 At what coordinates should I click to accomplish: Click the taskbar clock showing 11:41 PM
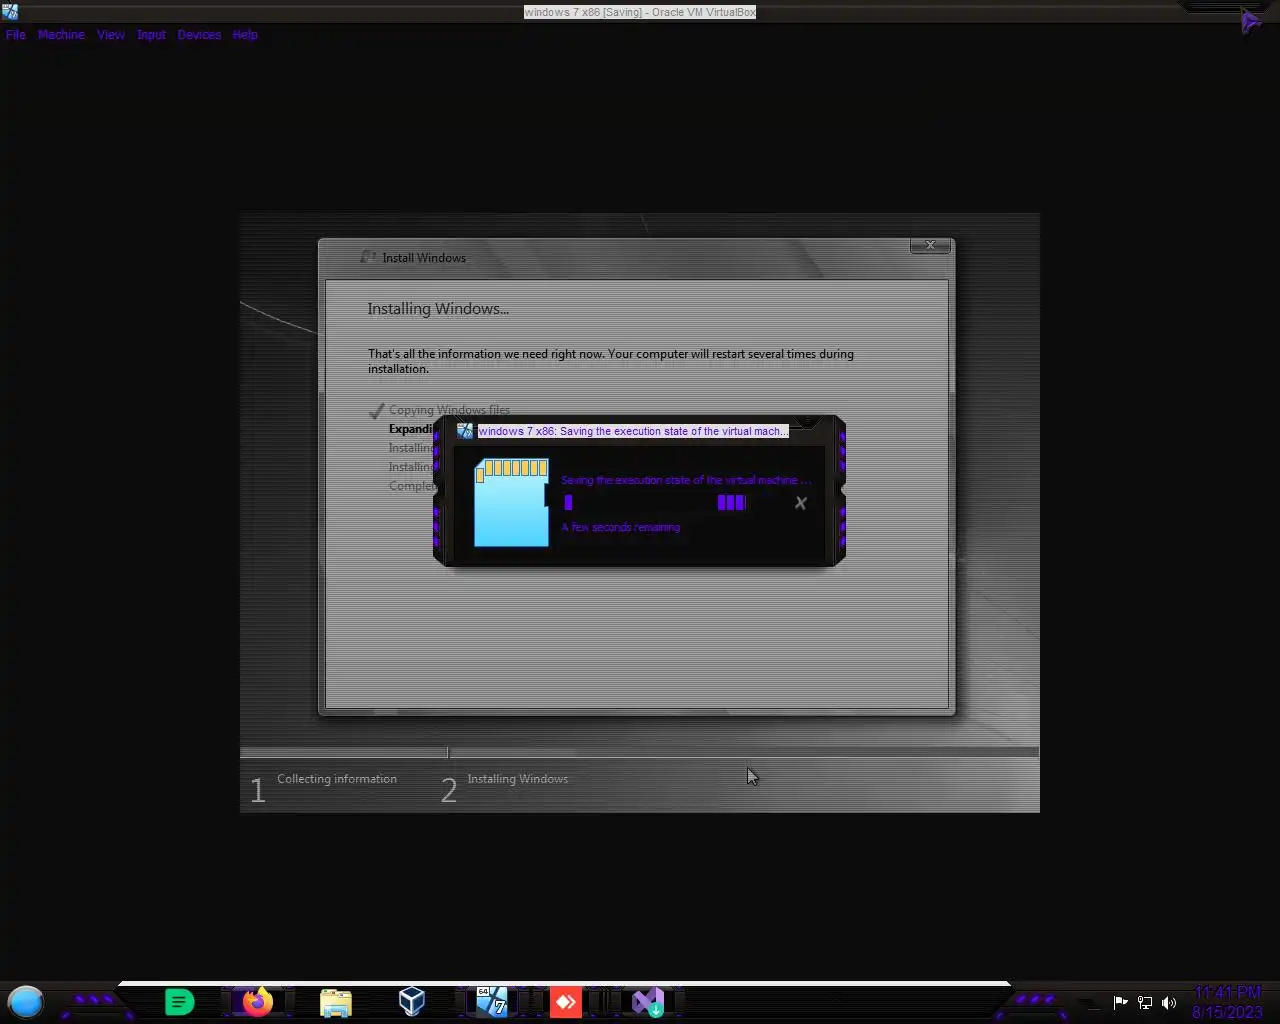(1227, 1002)
